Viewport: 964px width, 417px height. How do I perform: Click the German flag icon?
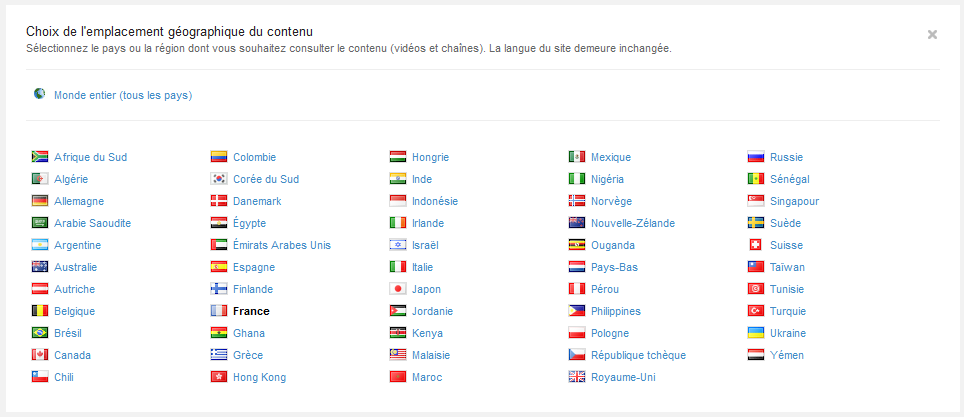40,201
